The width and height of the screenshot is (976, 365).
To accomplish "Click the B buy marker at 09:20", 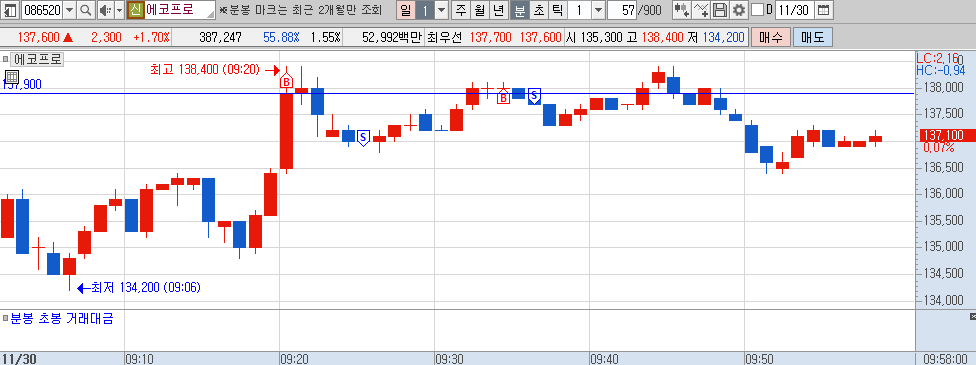I will (286, 80).
